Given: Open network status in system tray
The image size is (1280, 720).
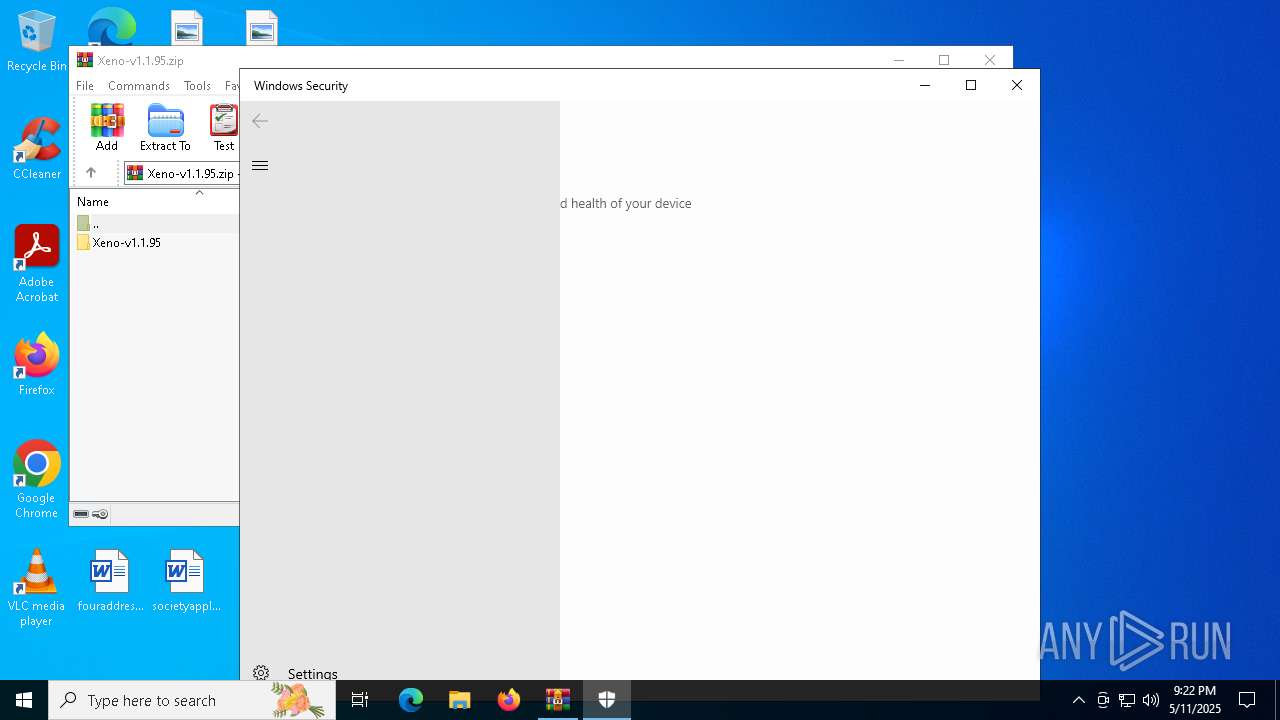Looking at the screenshot, I should click(x=1127, y=700).
